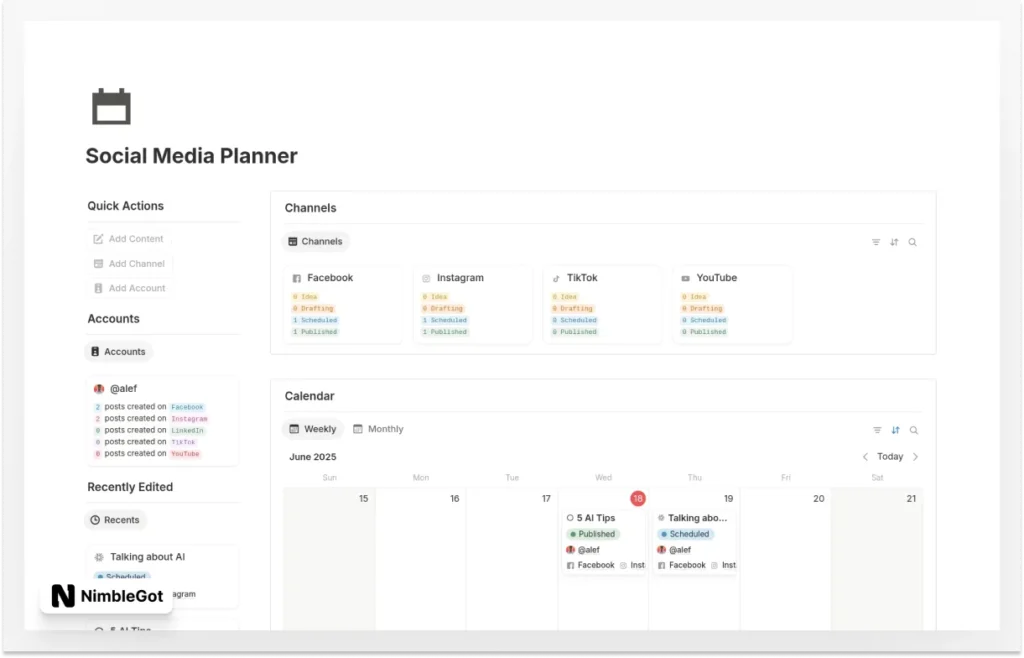Image resolution: width=1024 pixels, height=658 pixels.
Task: Select the TikTok music note icon
Action: tap(558, 278)
